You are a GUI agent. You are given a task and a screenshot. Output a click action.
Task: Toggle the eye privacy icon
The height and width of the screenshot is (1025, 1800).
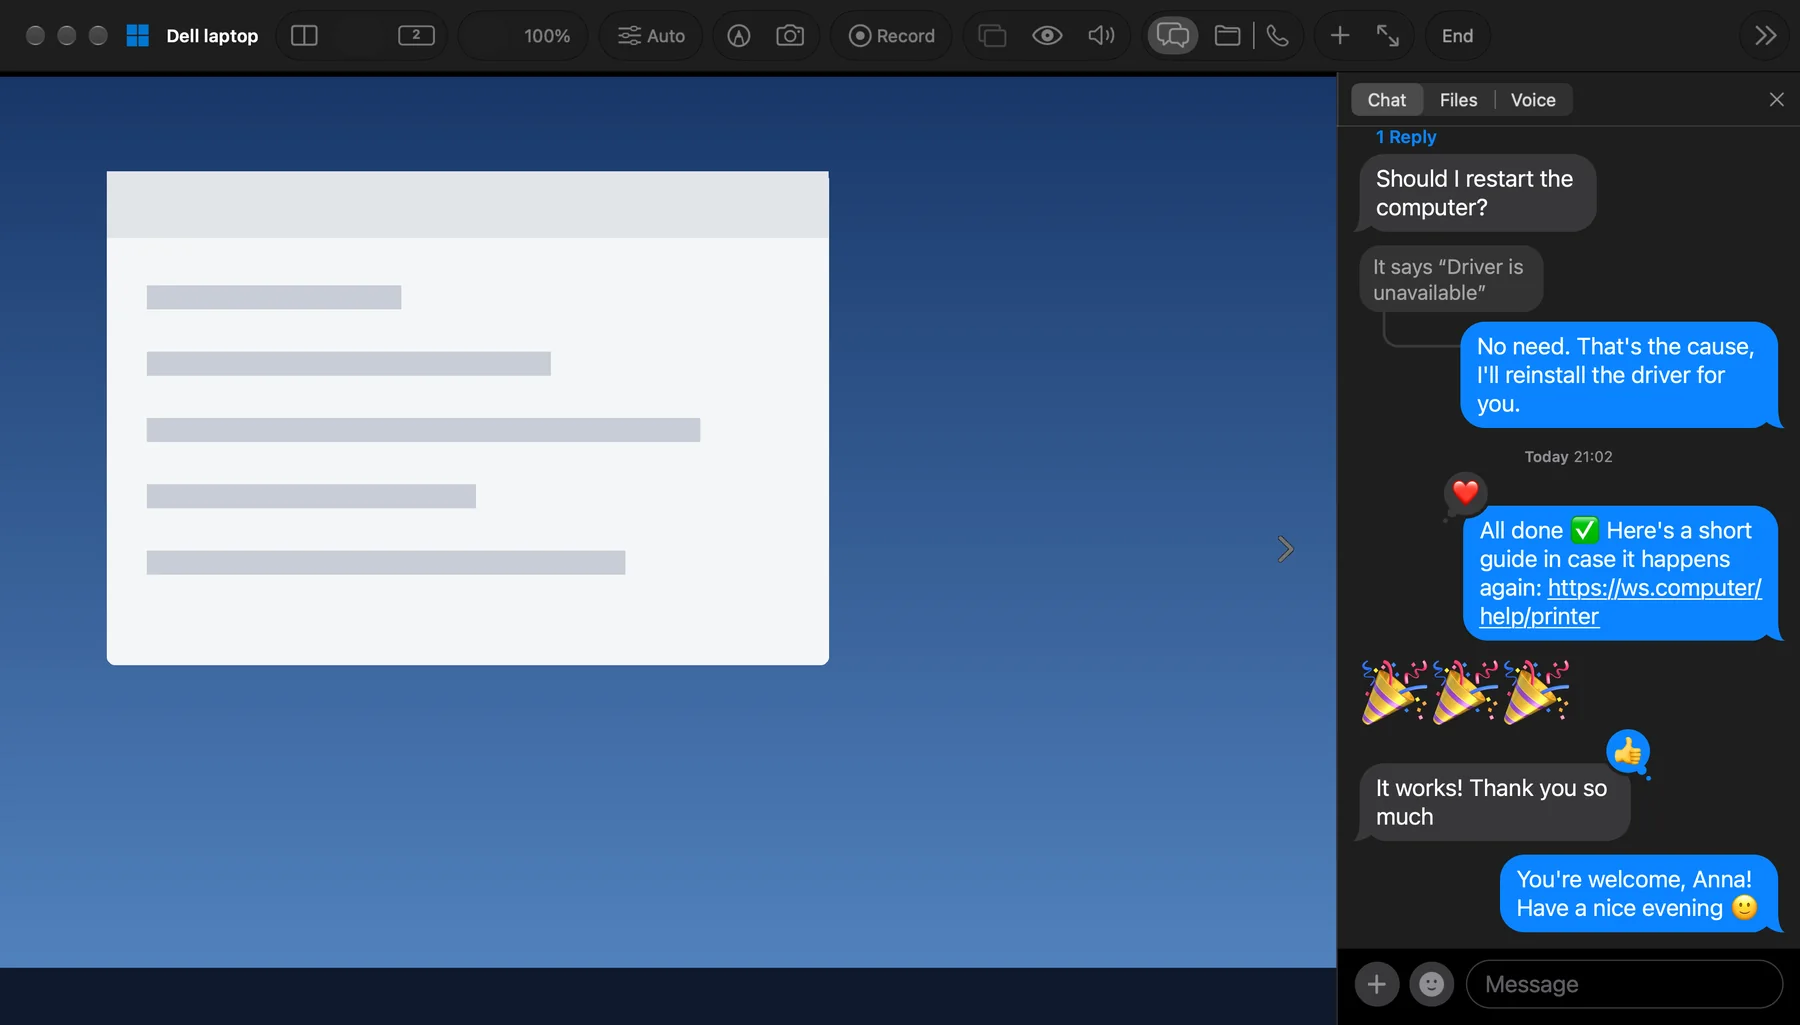(x=1047, y=36)
